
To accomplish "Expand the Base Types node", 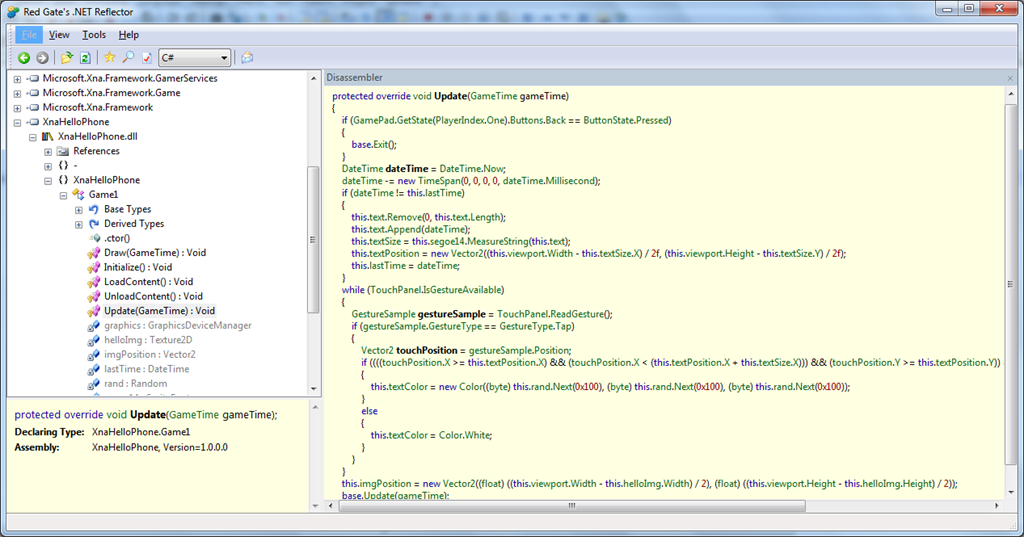I will click(x=79, y=210).
